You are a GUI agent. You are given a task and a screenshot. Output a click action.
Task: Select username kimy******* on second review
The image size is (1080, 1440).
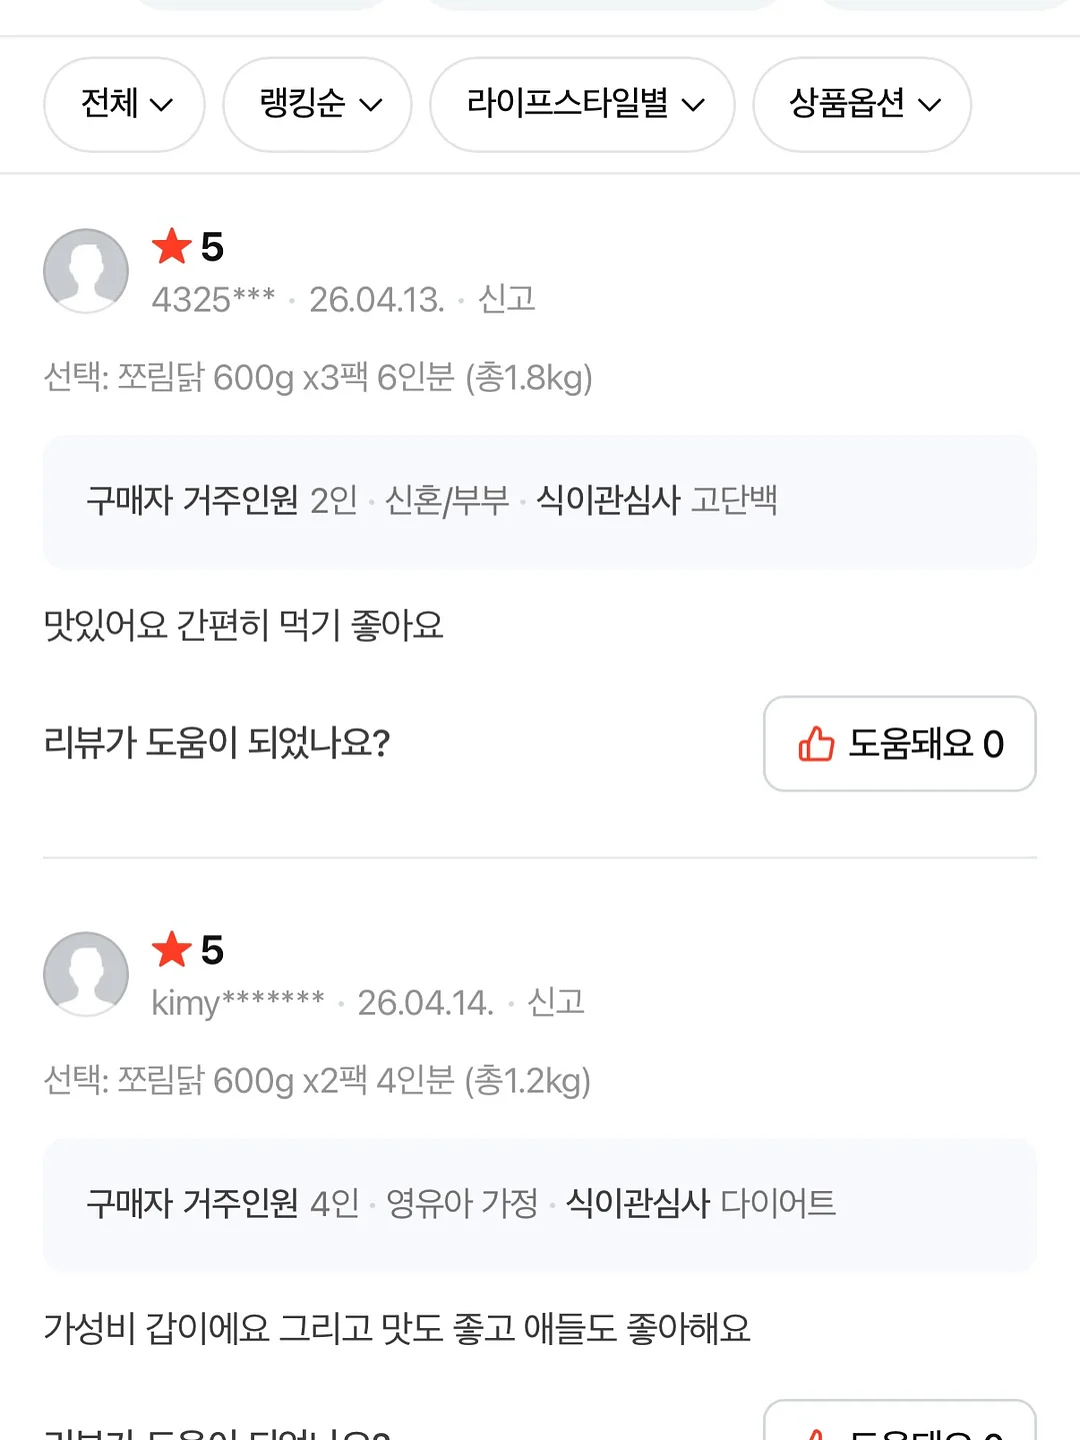coord(238,1002)
